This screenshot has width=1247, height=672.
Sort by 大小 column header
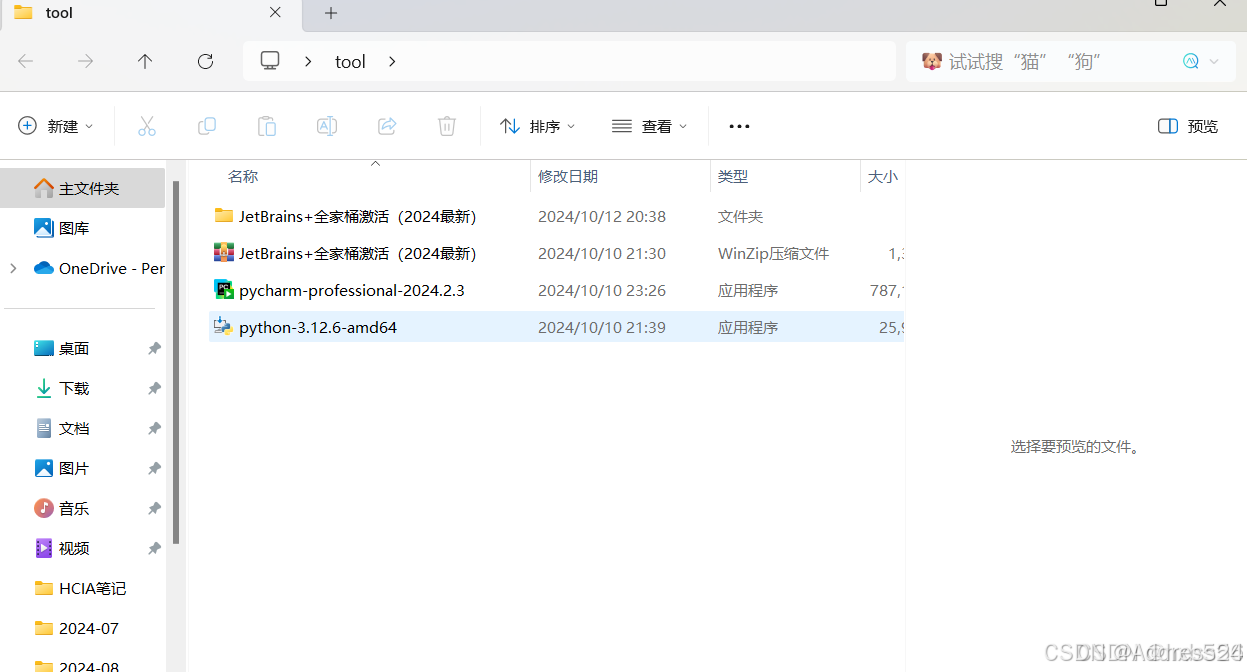(x=882, y=176)
